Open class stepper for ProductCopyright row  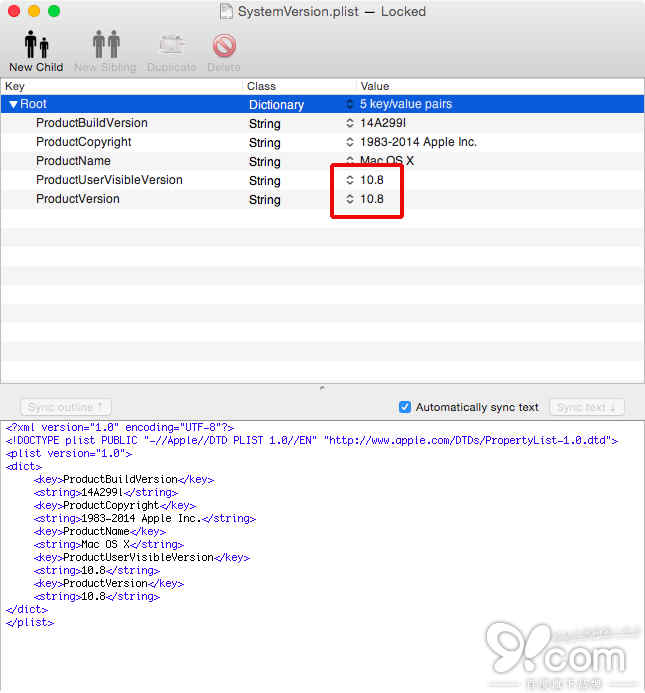click(350, 142)
